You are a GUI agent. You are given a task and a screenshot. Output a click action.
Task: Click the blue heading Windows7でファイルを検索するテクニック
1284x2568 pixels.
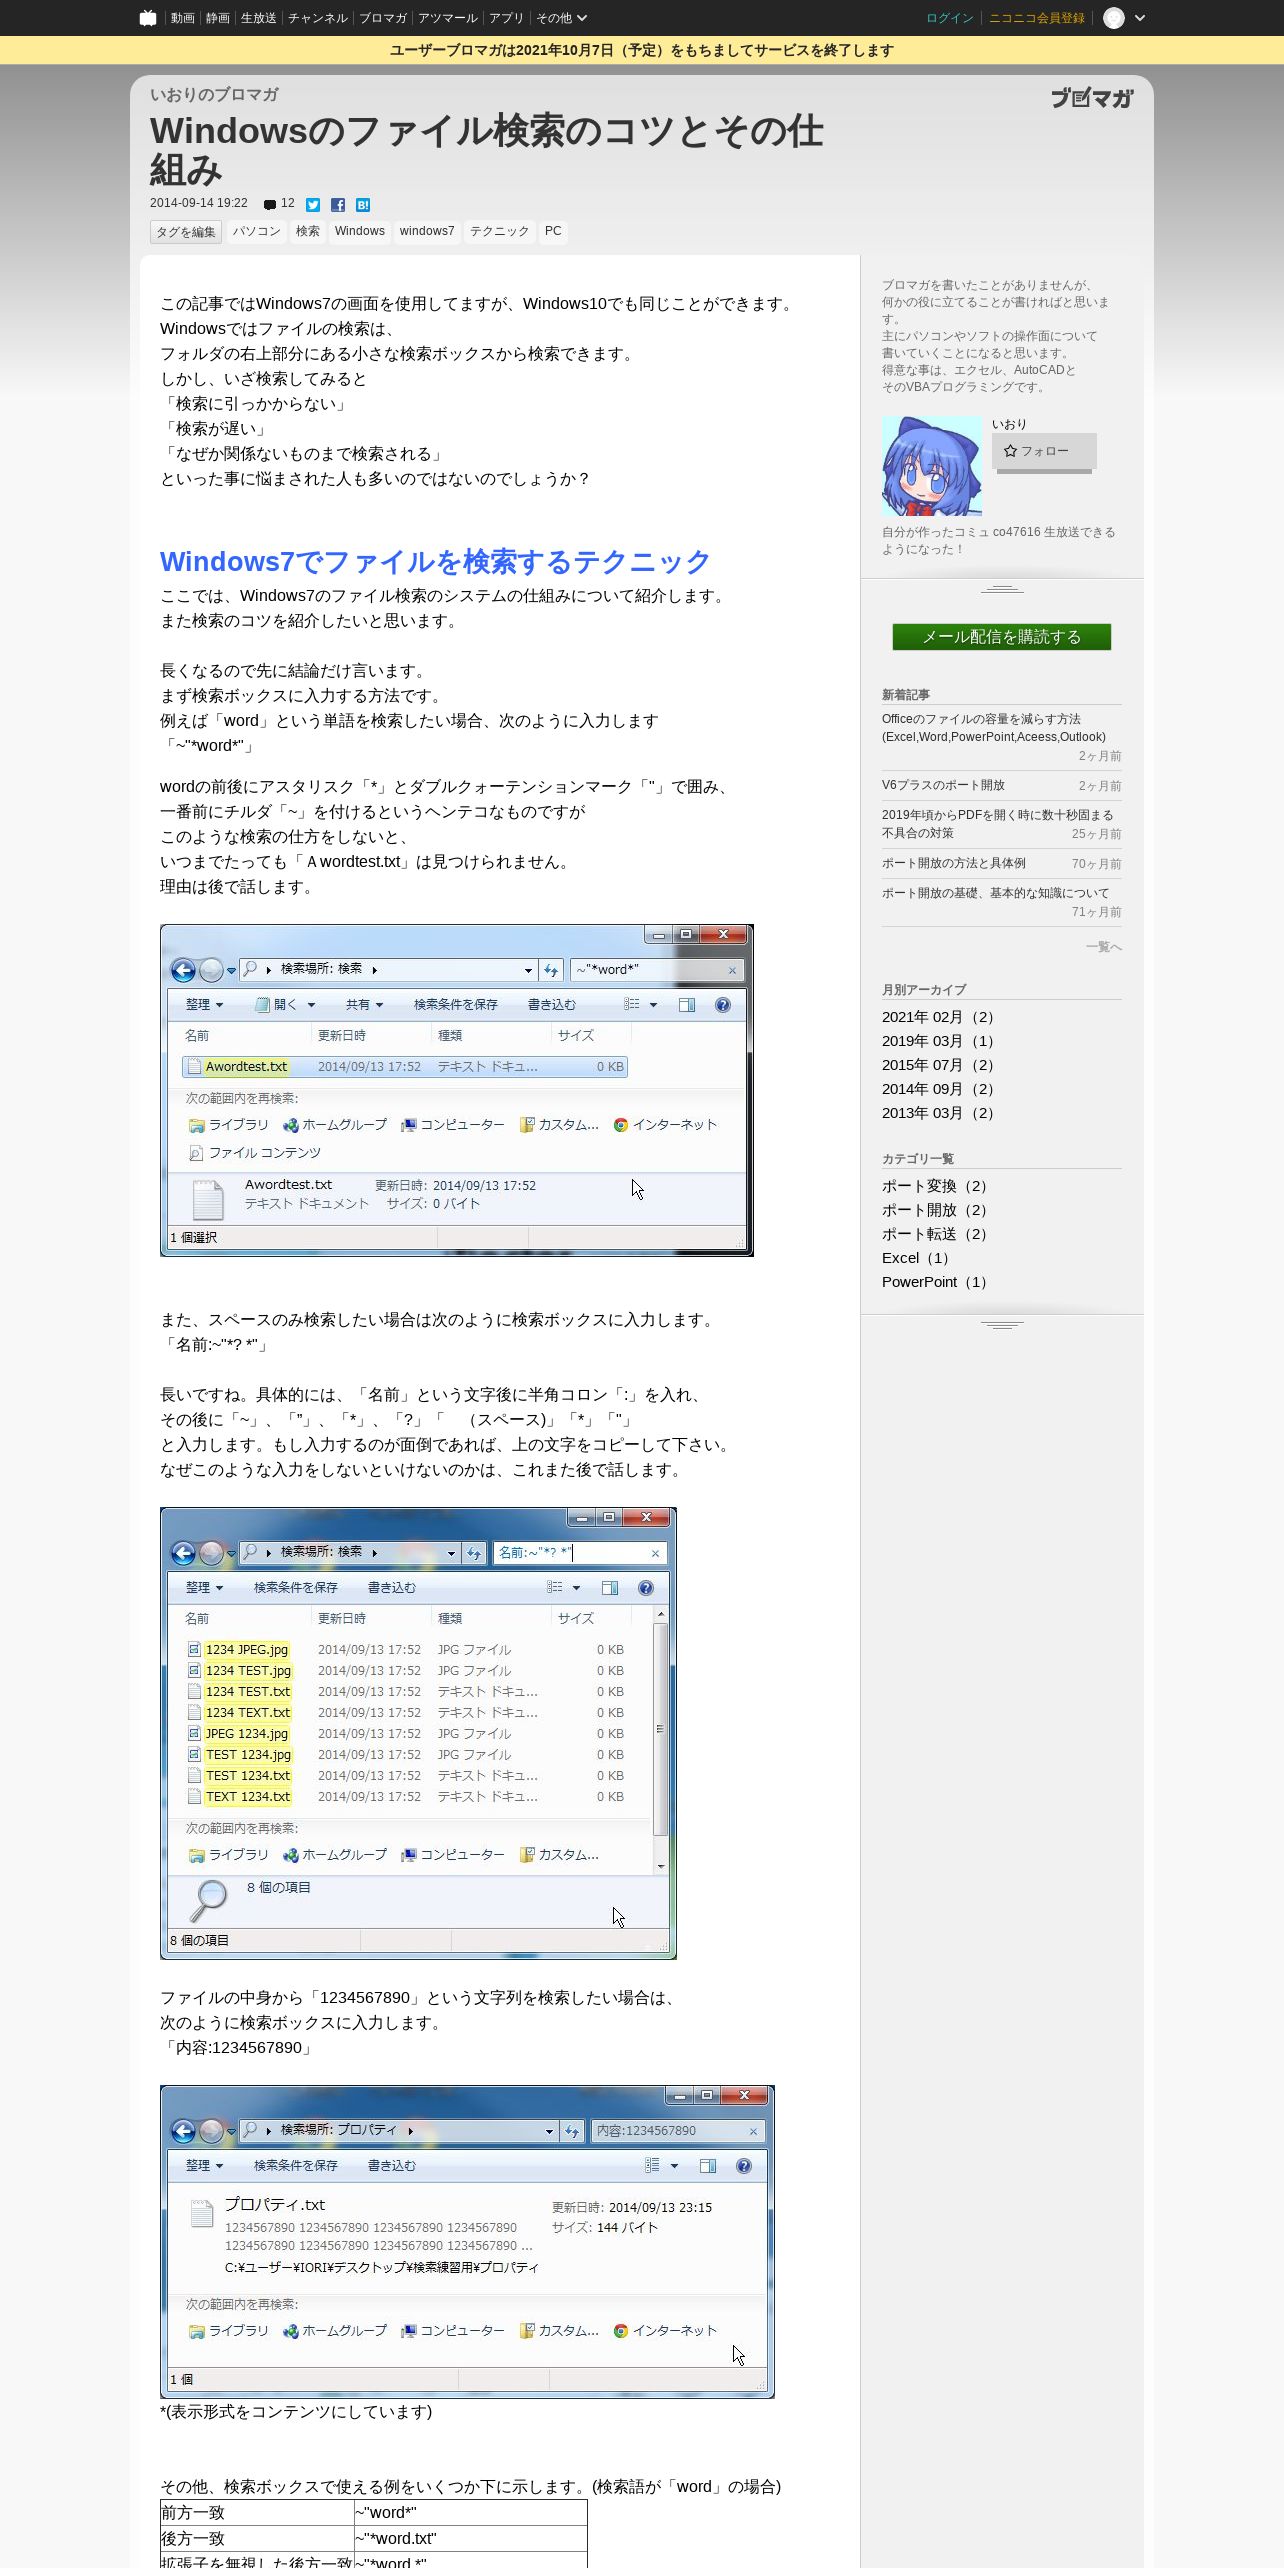click(435, 561)
